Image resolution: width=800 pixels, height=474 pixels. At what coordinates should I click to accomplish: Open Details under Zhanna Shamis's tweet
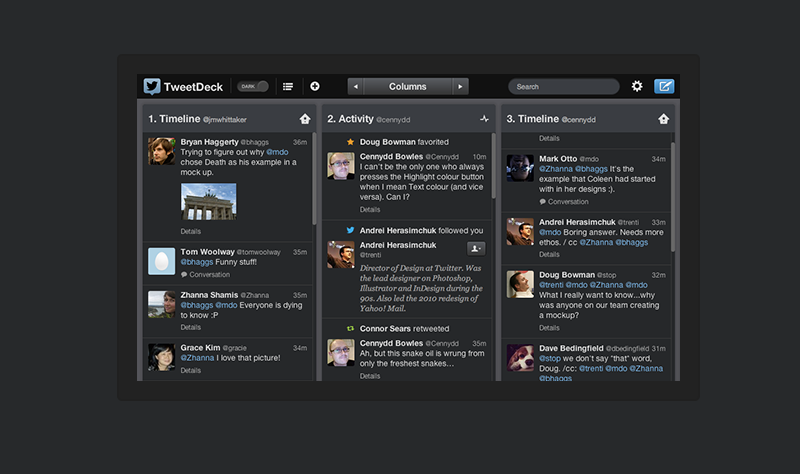[190, 327]
